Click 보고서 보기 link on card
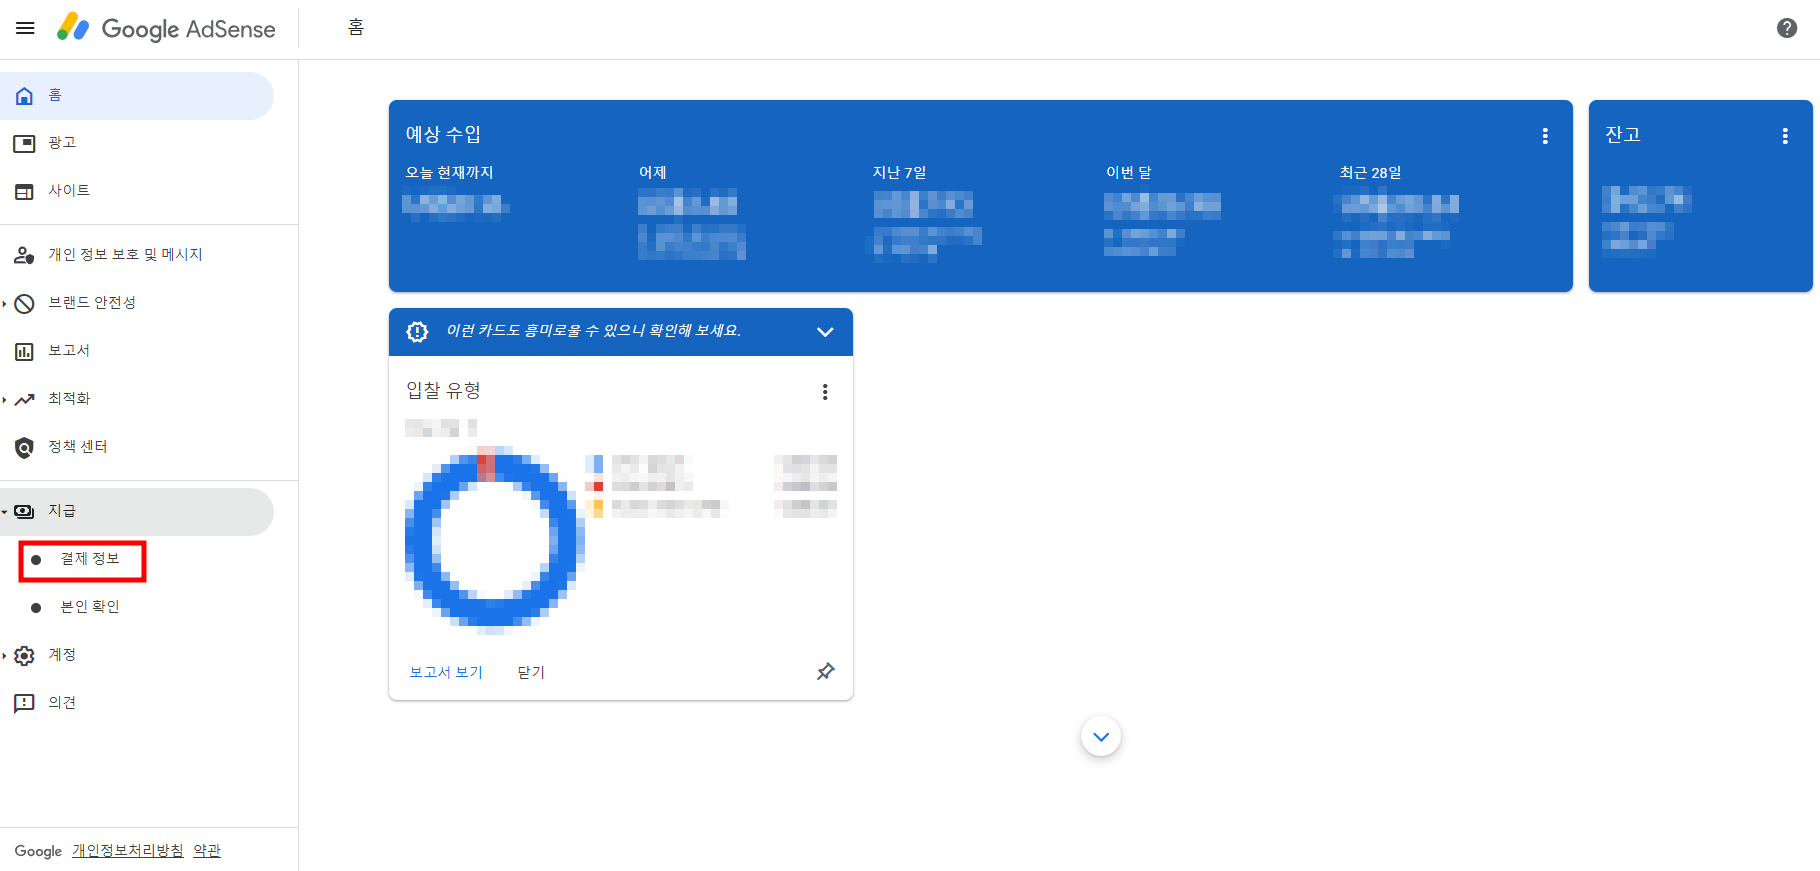1820x871 pixels. tap(446, 673)
